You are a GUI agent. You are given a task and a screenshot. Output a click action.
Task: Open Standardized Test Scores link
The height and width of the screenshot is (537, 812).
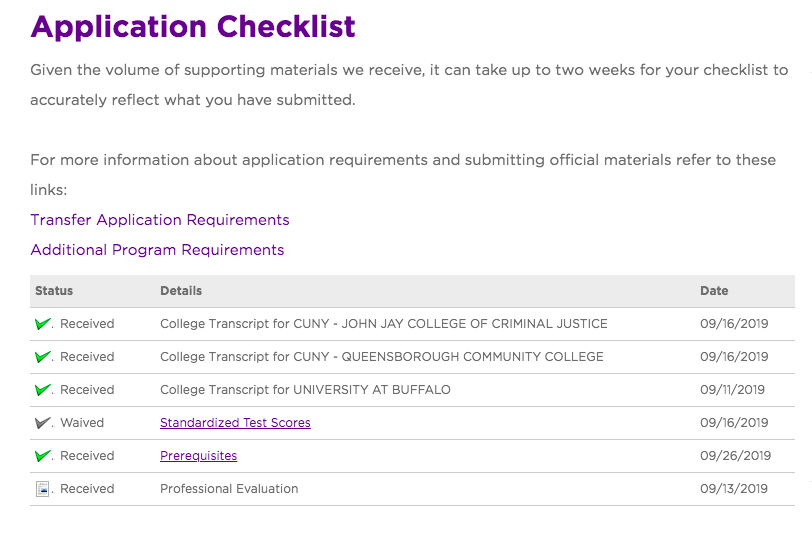point(235,423)
